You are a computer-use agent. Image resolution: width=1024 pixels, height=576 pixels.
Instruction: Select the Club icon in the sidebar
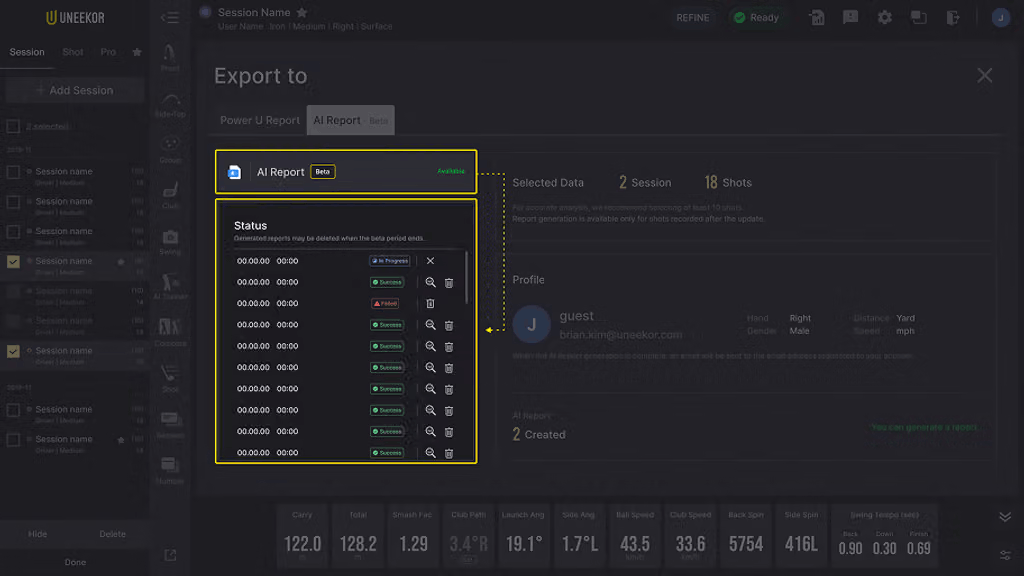coord(170,195)
